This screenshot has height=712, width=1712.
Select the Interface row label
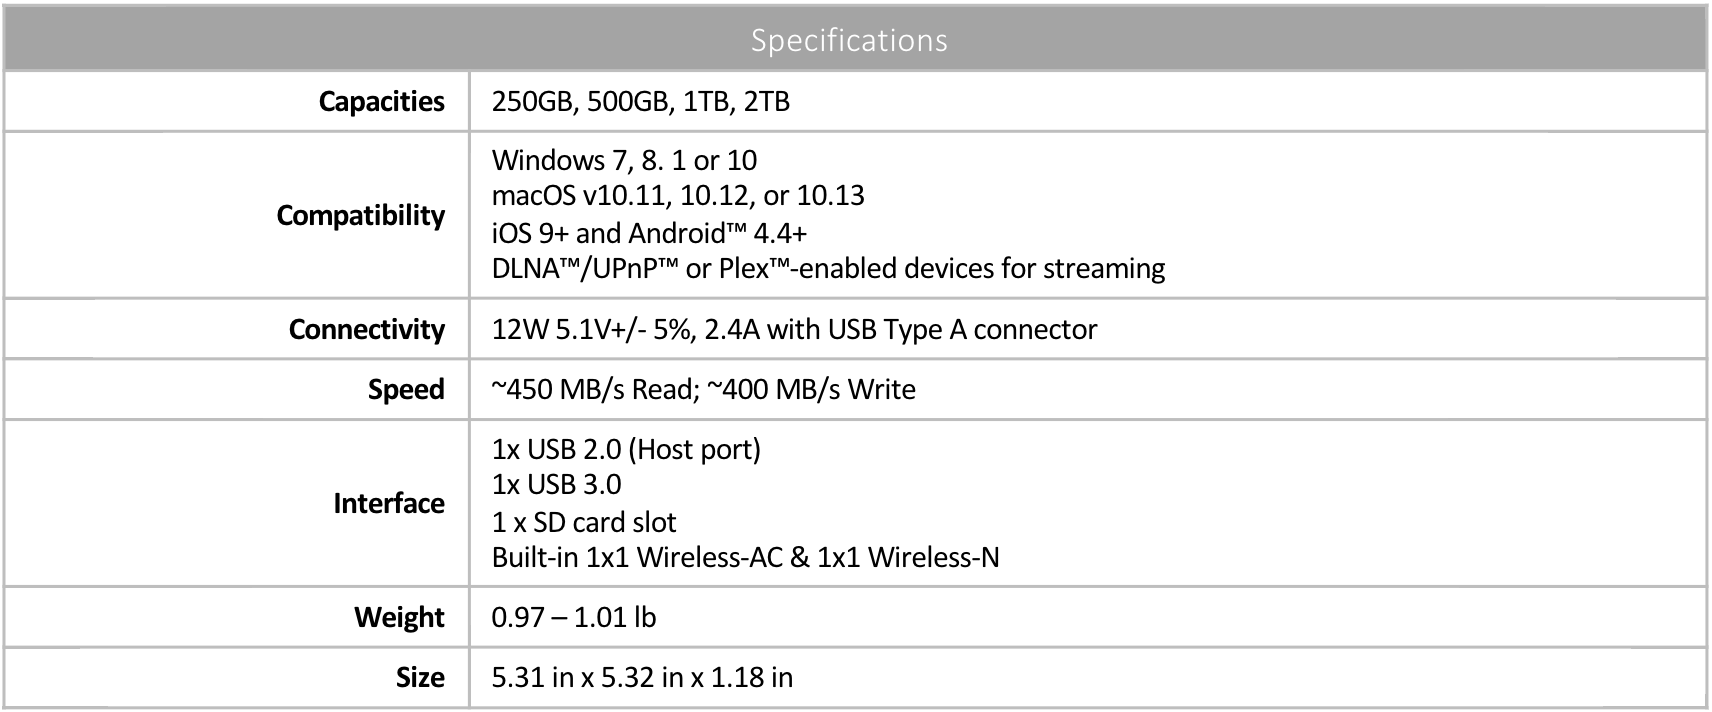389,503
